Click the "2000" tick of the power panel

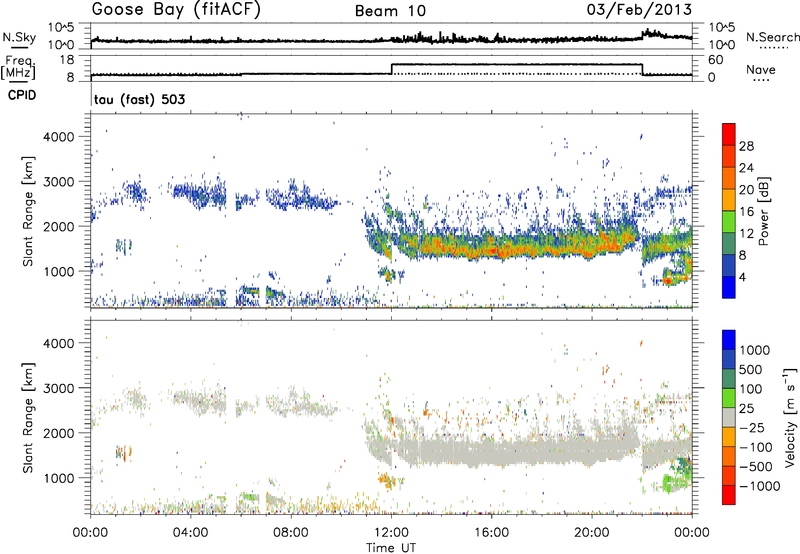(x=58, y=226)
